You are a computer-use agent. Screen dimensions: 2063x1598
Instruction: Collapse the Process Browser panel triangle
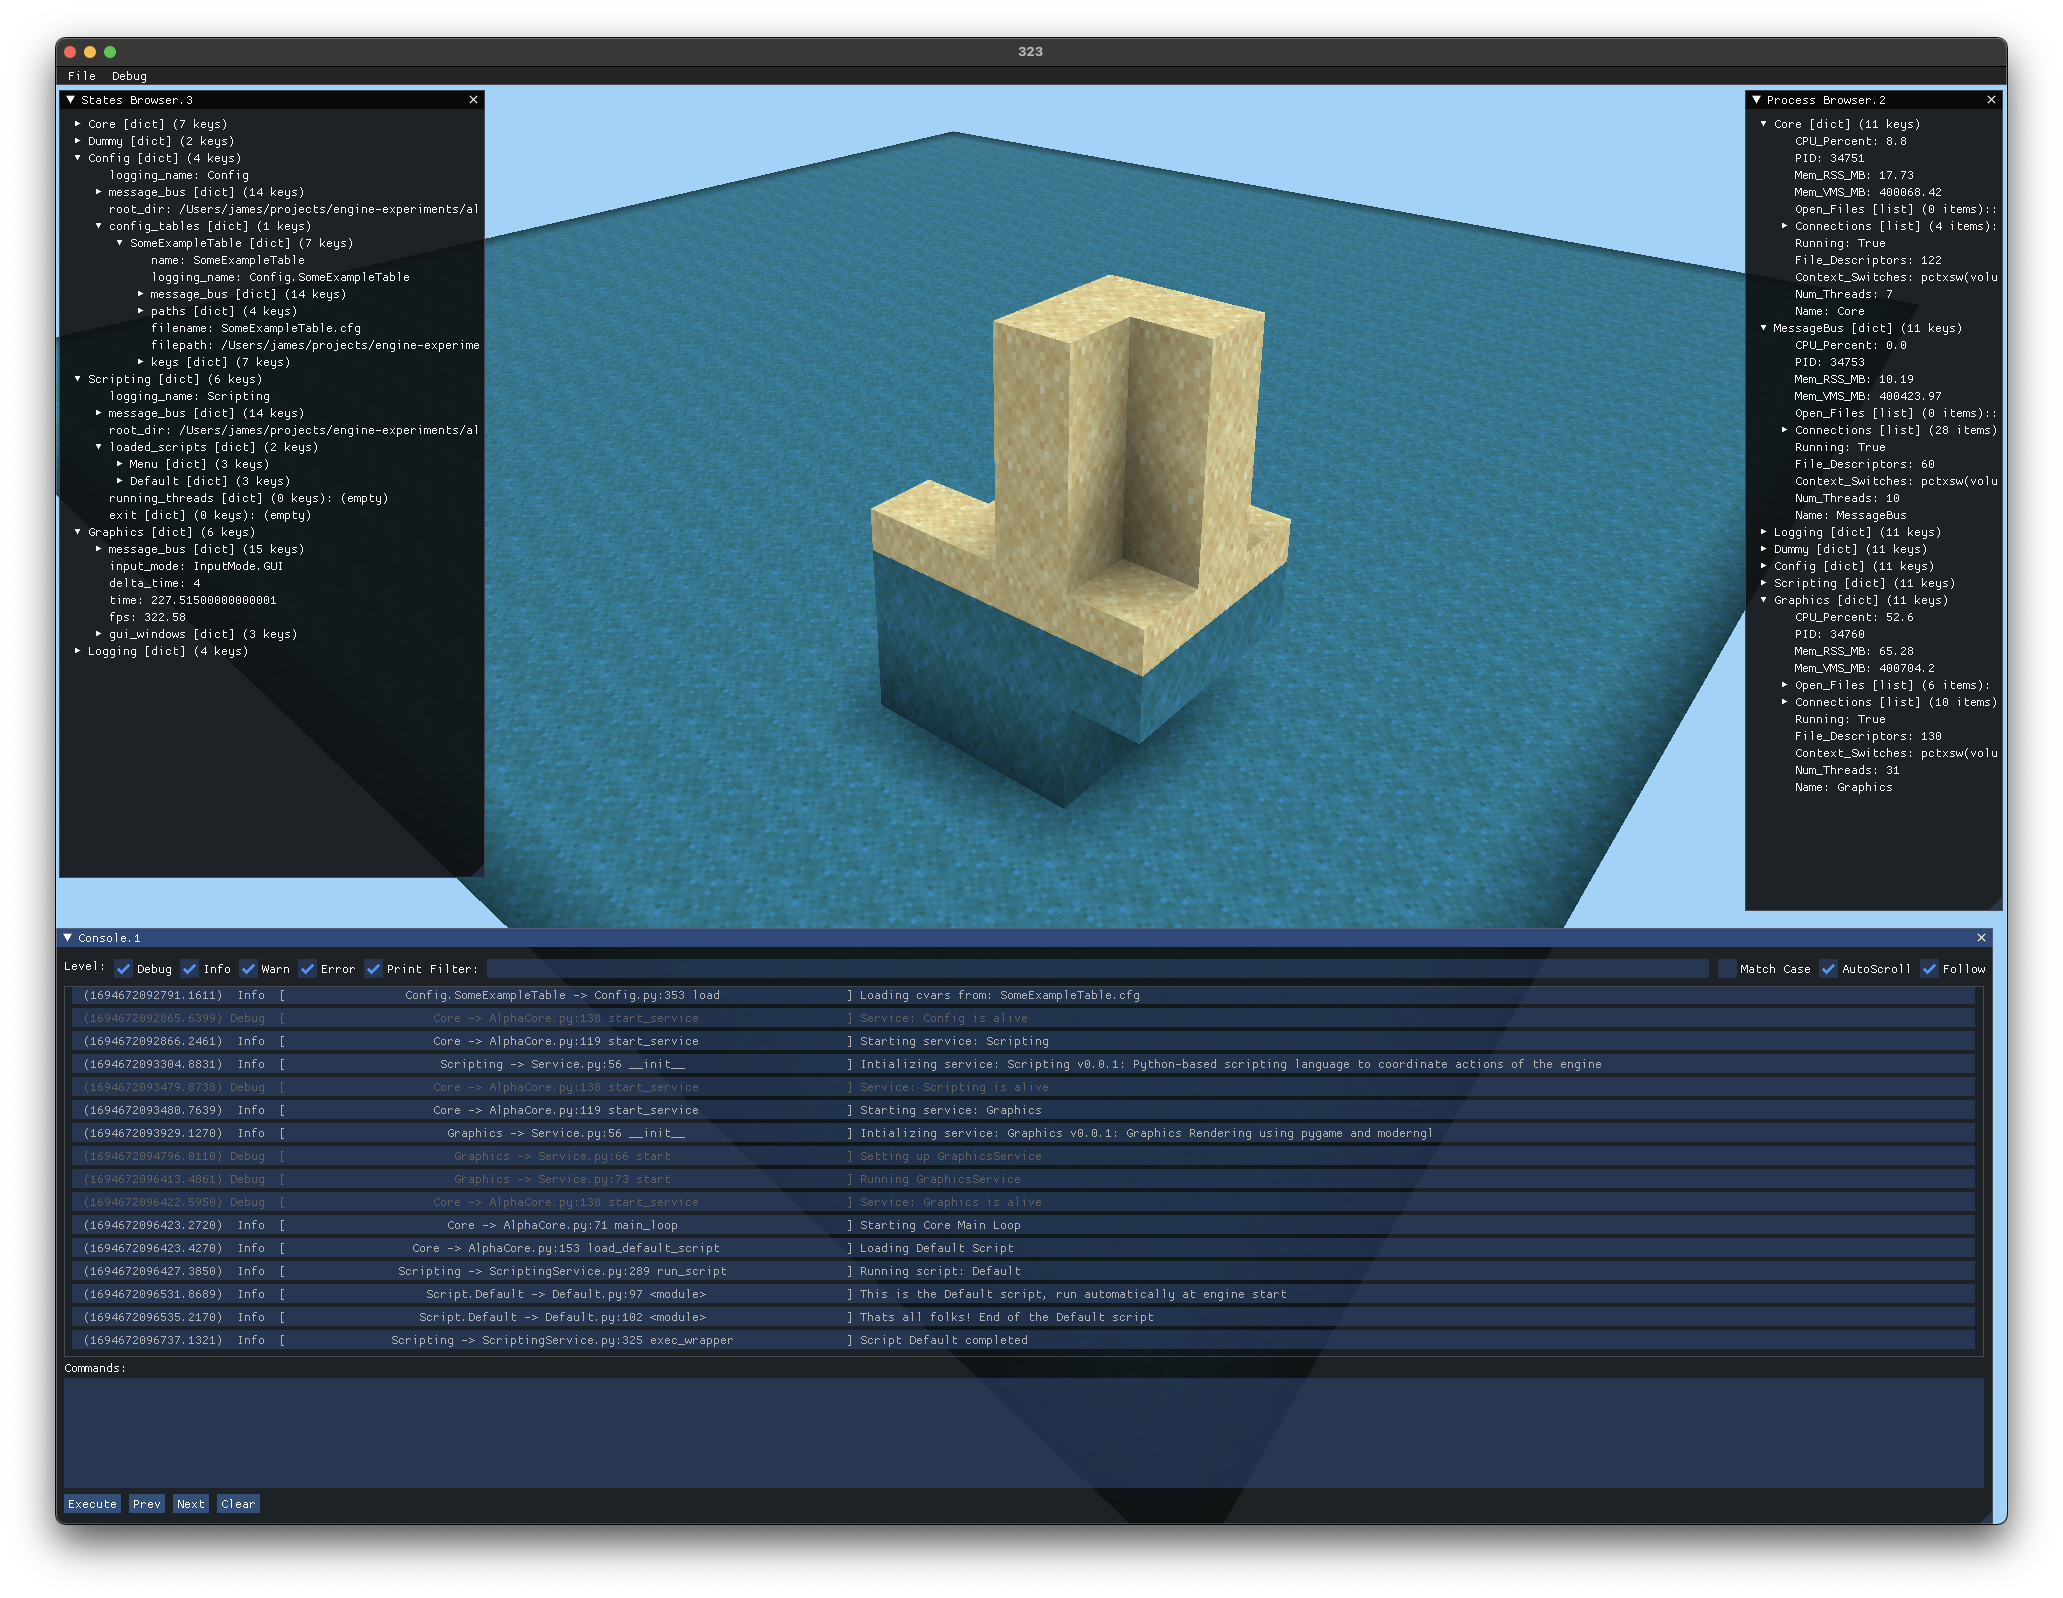(x=1757, y=100)
